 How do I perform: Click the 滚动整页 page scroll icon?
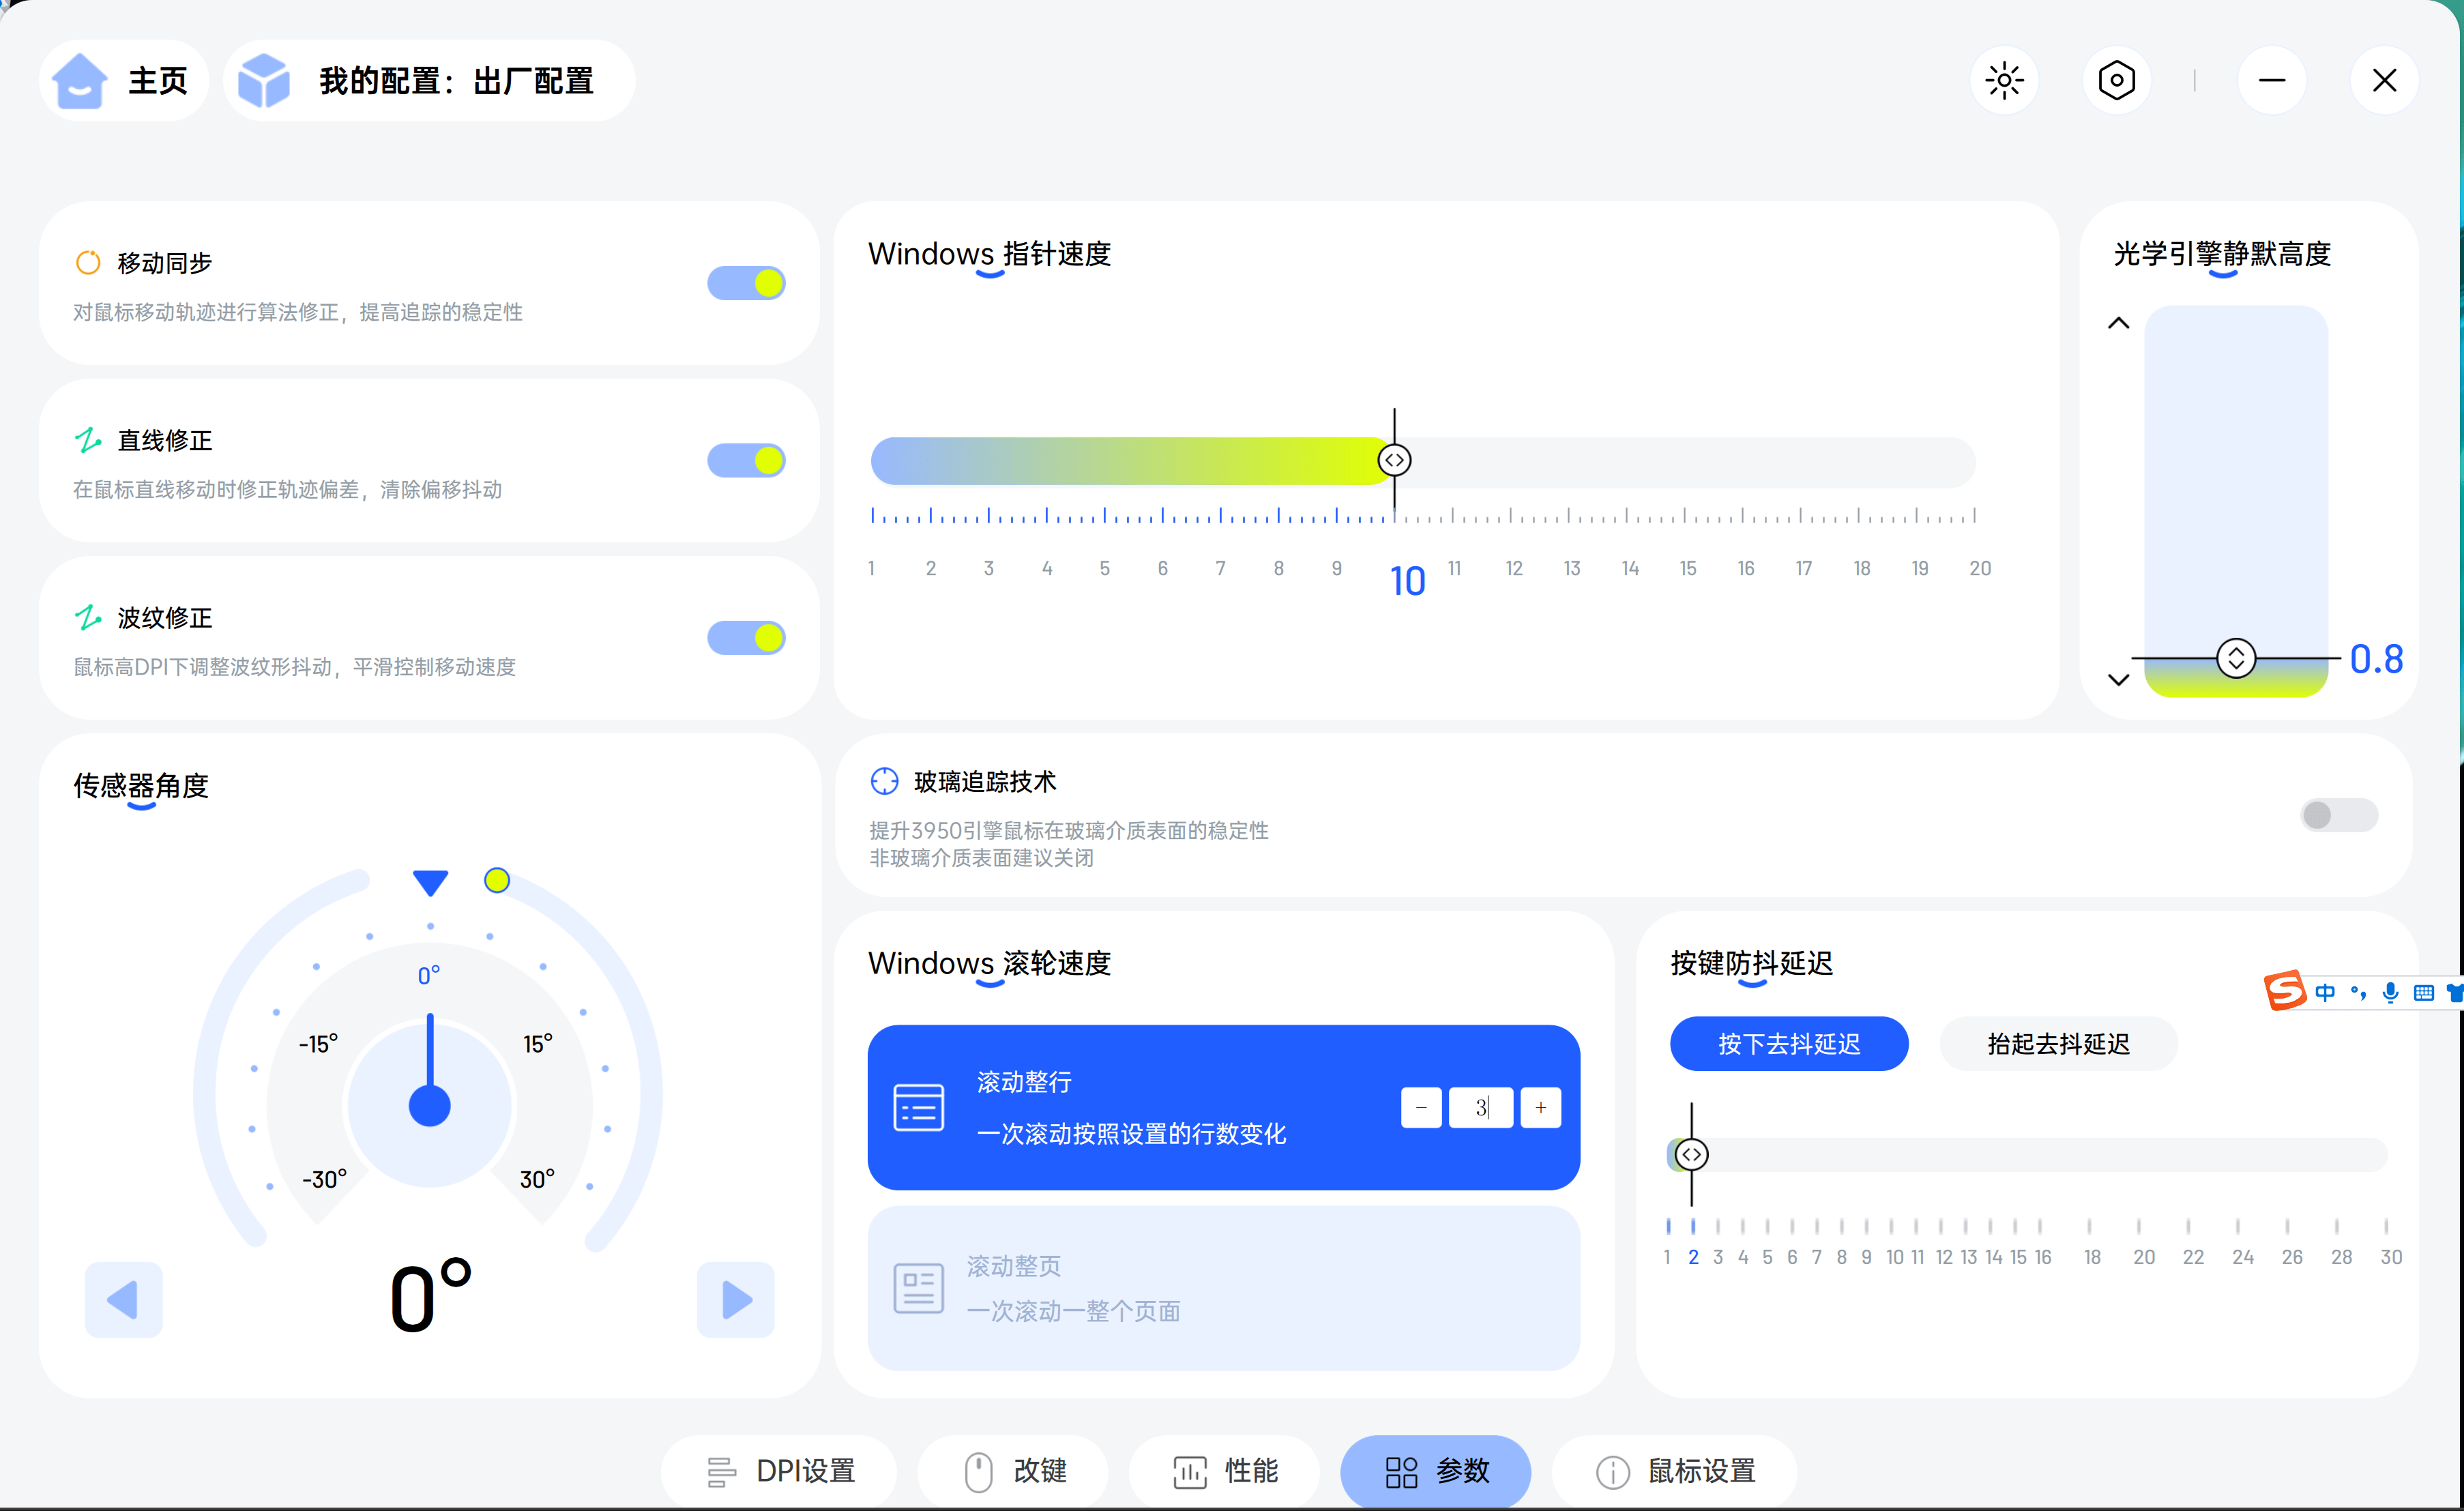918,1288
